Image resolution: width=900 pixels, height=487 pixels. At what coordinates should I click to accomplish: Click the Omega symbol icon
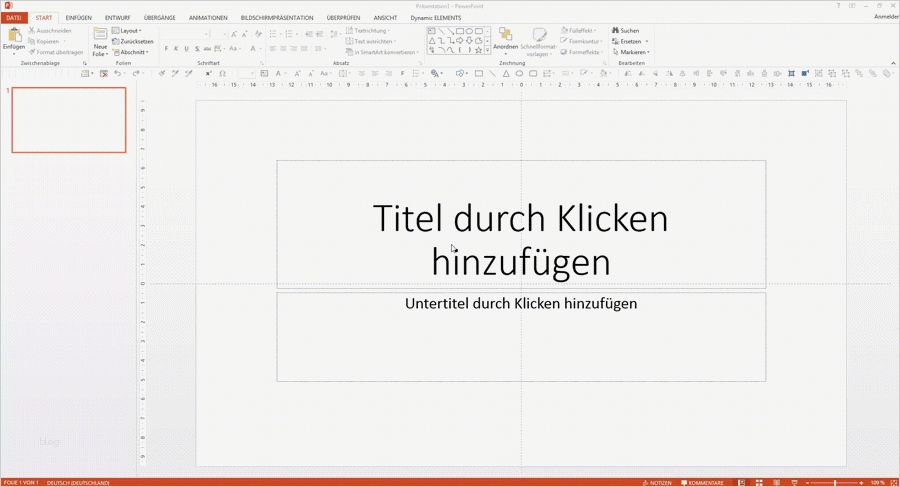[222, 74]
